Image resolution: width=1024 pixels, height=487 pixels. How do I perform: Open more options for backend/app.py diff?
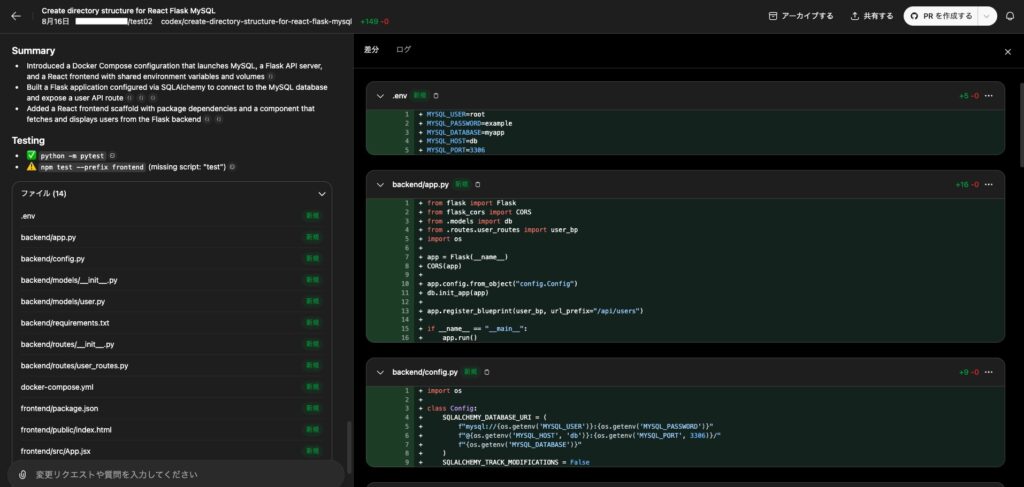tap(989, 185)
